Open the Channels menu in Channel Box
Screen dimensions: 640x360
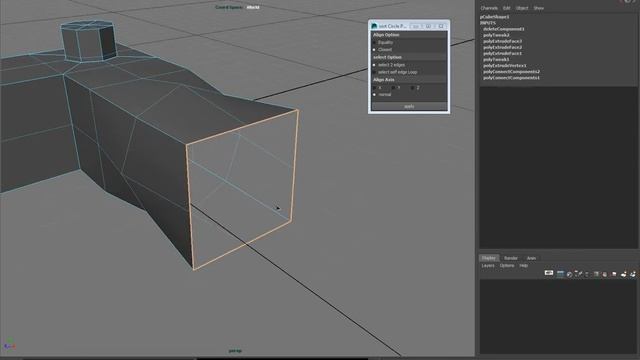click(489, 8)
